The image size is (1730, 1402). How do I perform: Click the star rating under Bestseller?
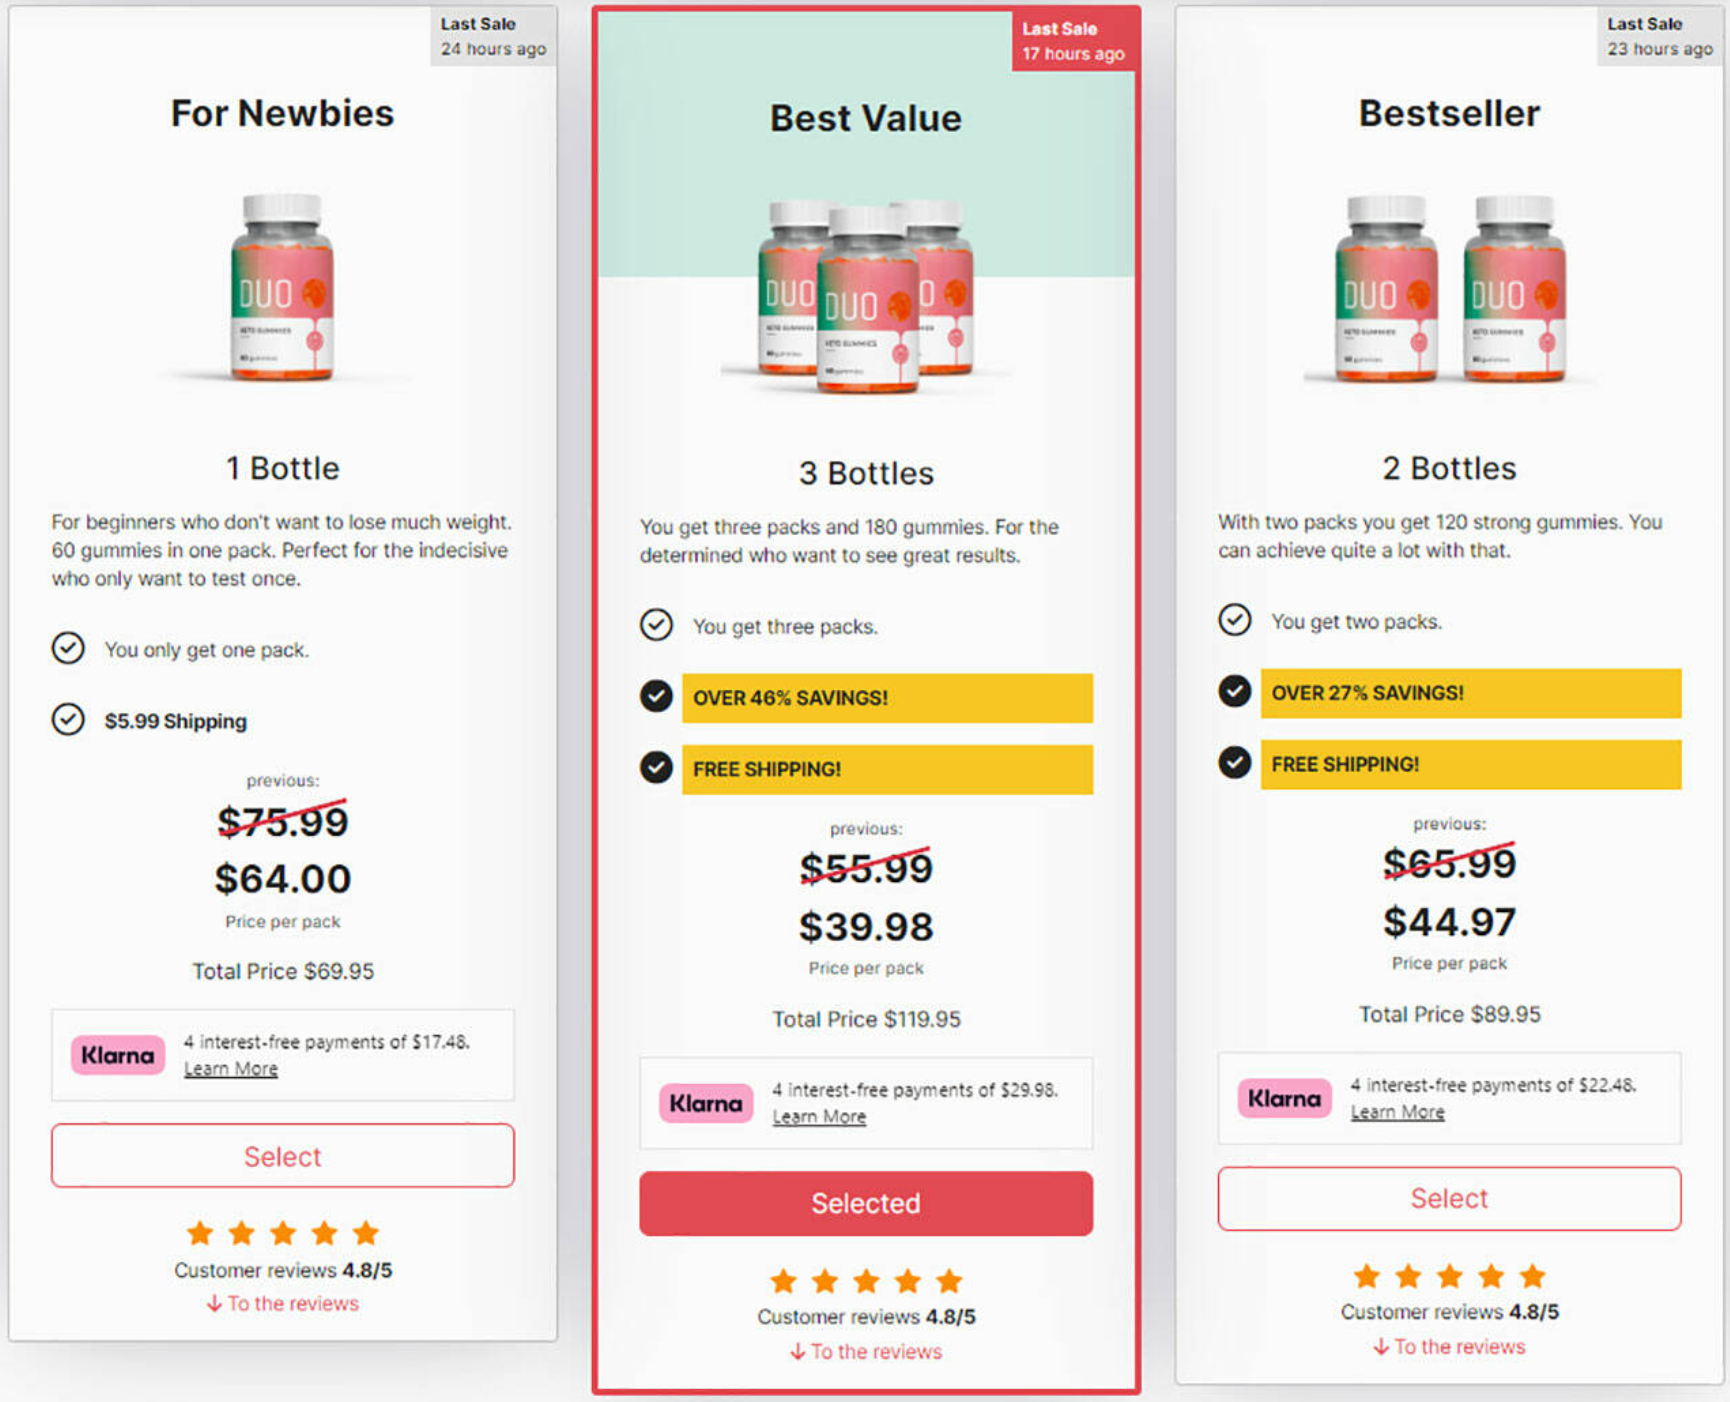click(1449, 1276)
